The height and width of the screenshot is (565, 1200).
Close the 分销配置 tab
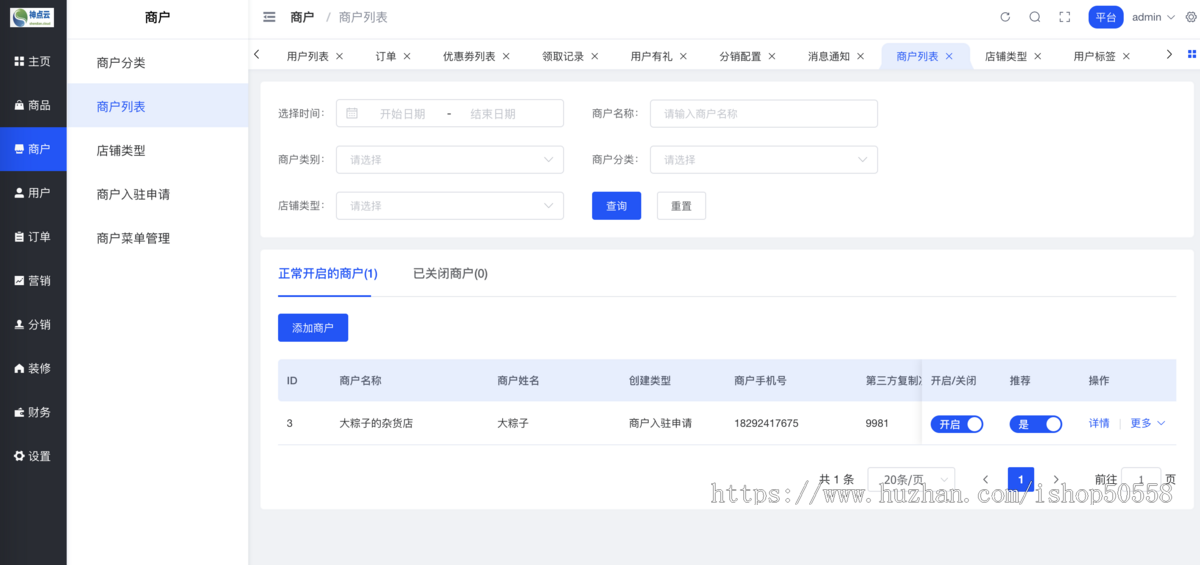pos(772,57)
